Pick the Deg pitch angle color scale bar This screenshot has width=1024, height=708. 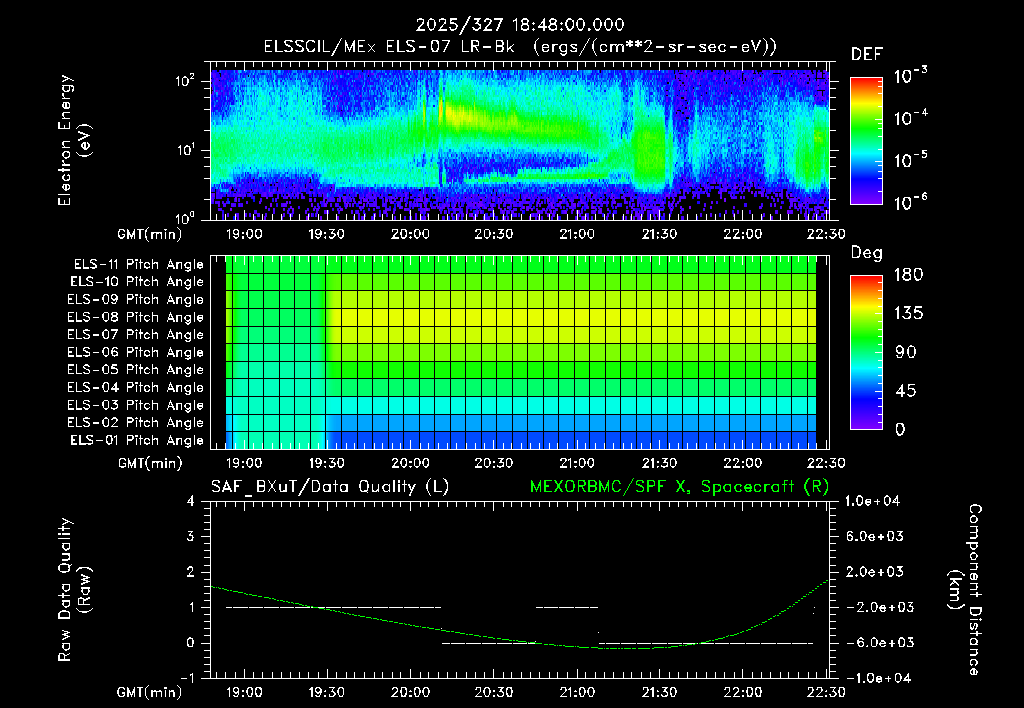(866, 352)
